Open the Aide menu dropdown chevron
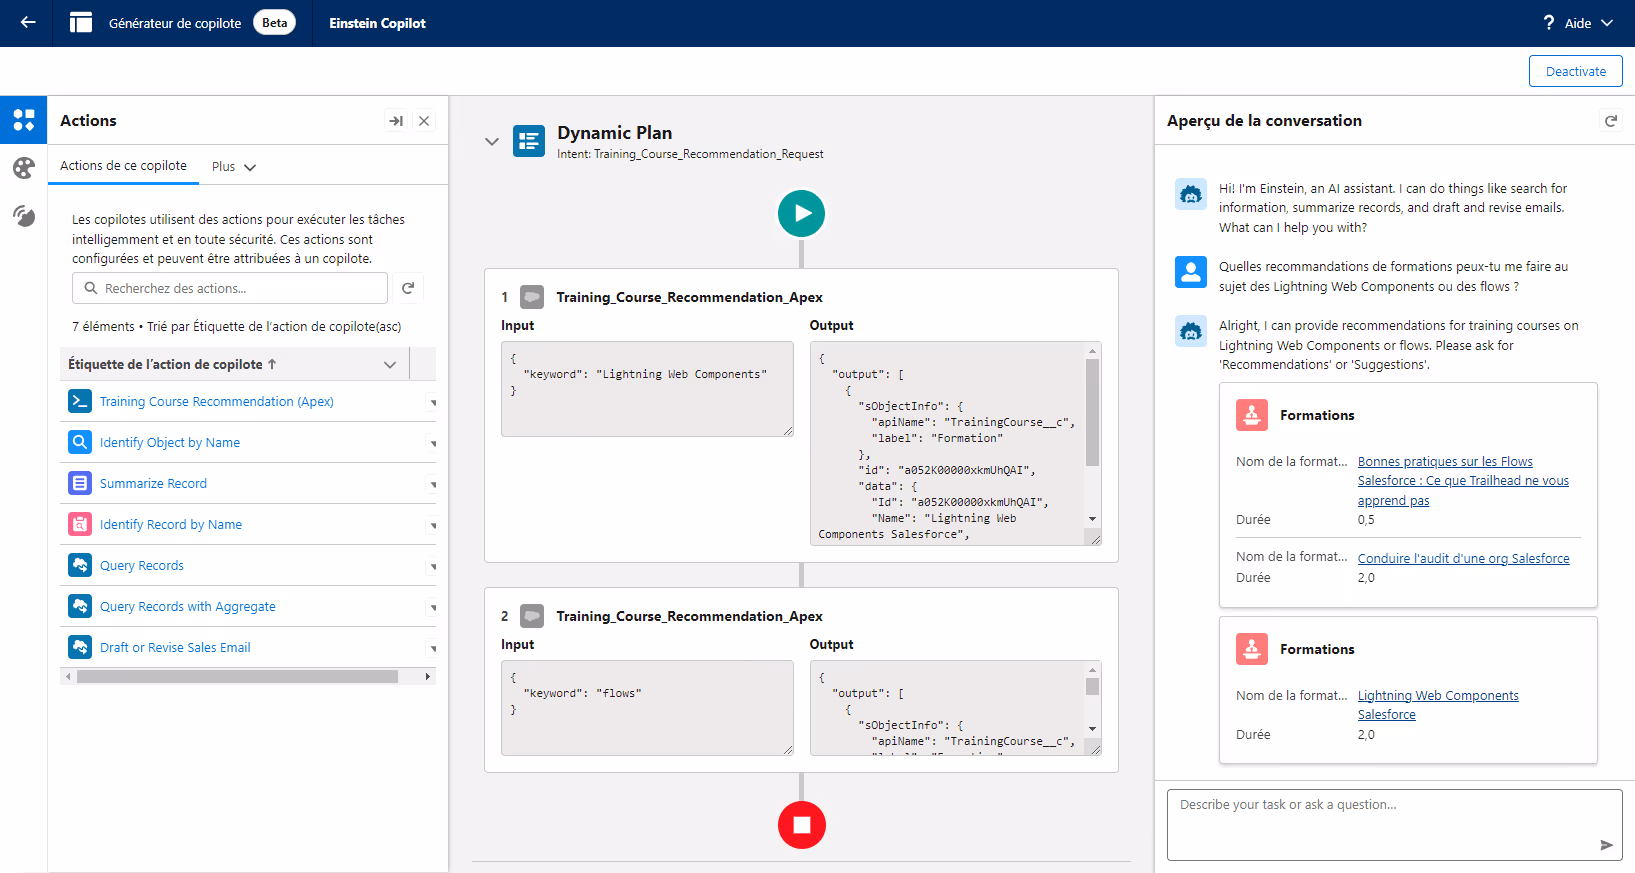 click(1607, 22)
